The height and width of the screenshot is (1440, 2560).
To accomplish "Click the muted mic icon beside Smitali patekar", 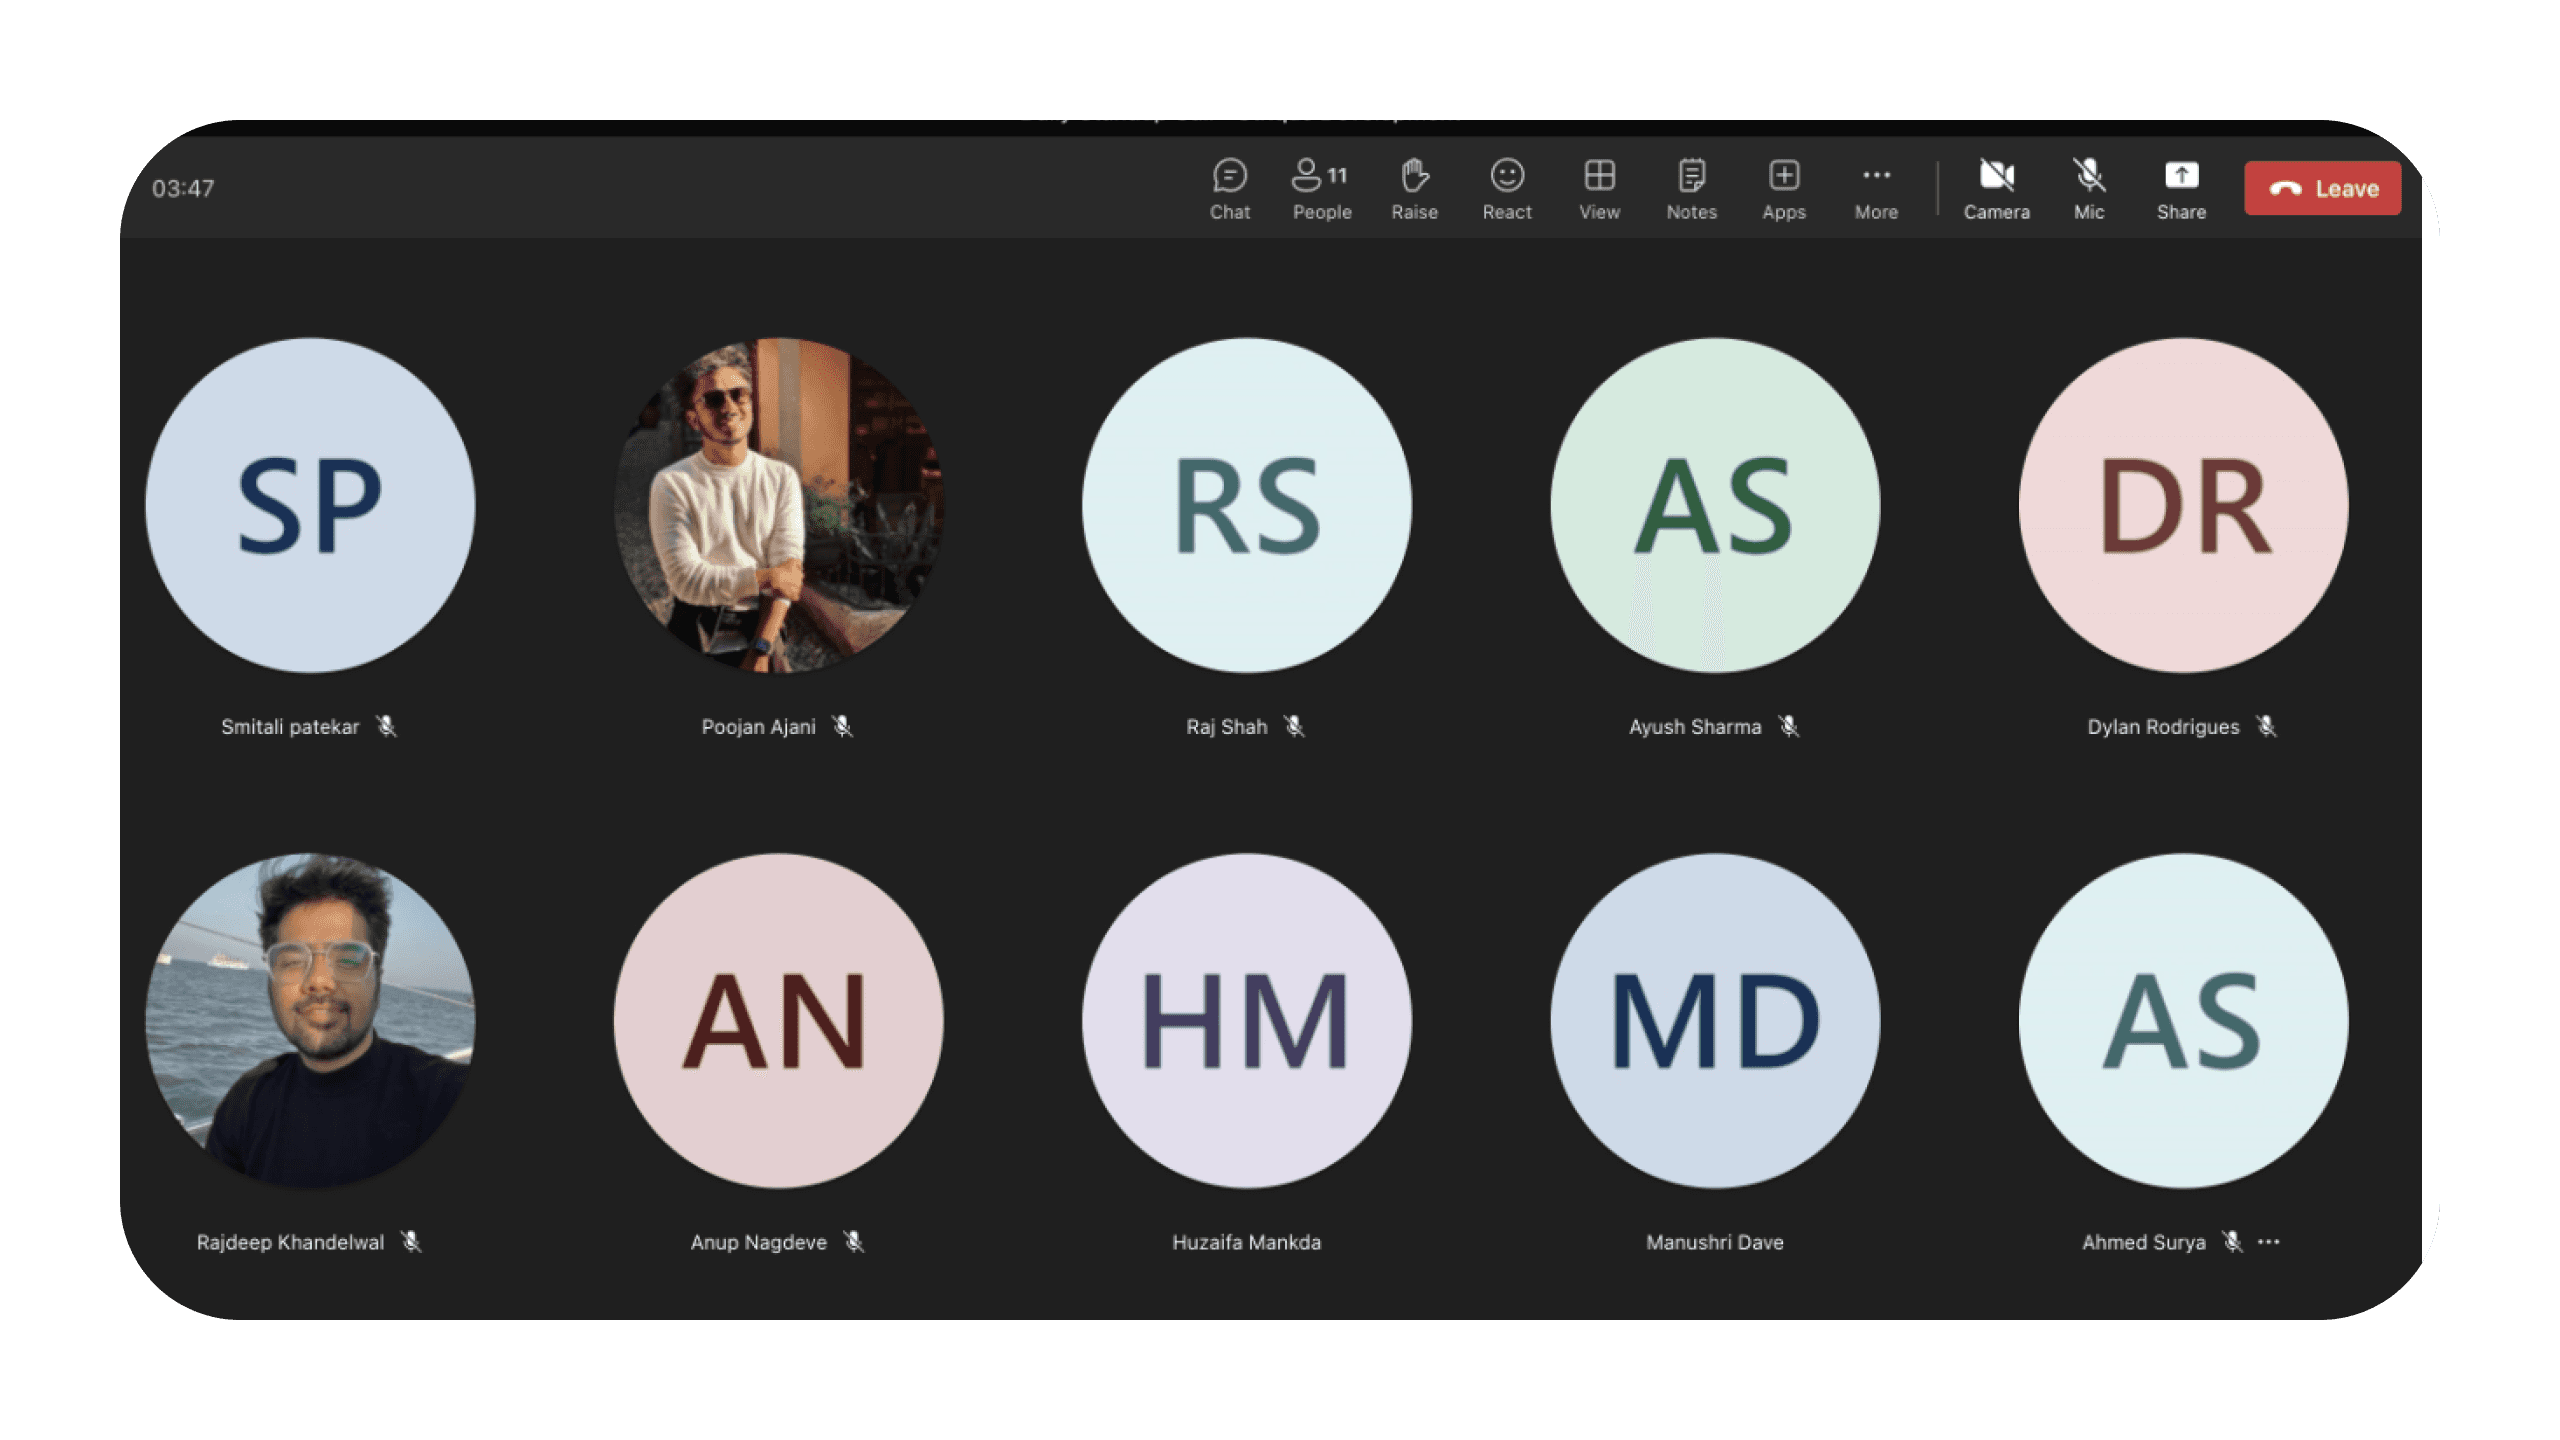I will pyautogui.click(x=386, y=726).
